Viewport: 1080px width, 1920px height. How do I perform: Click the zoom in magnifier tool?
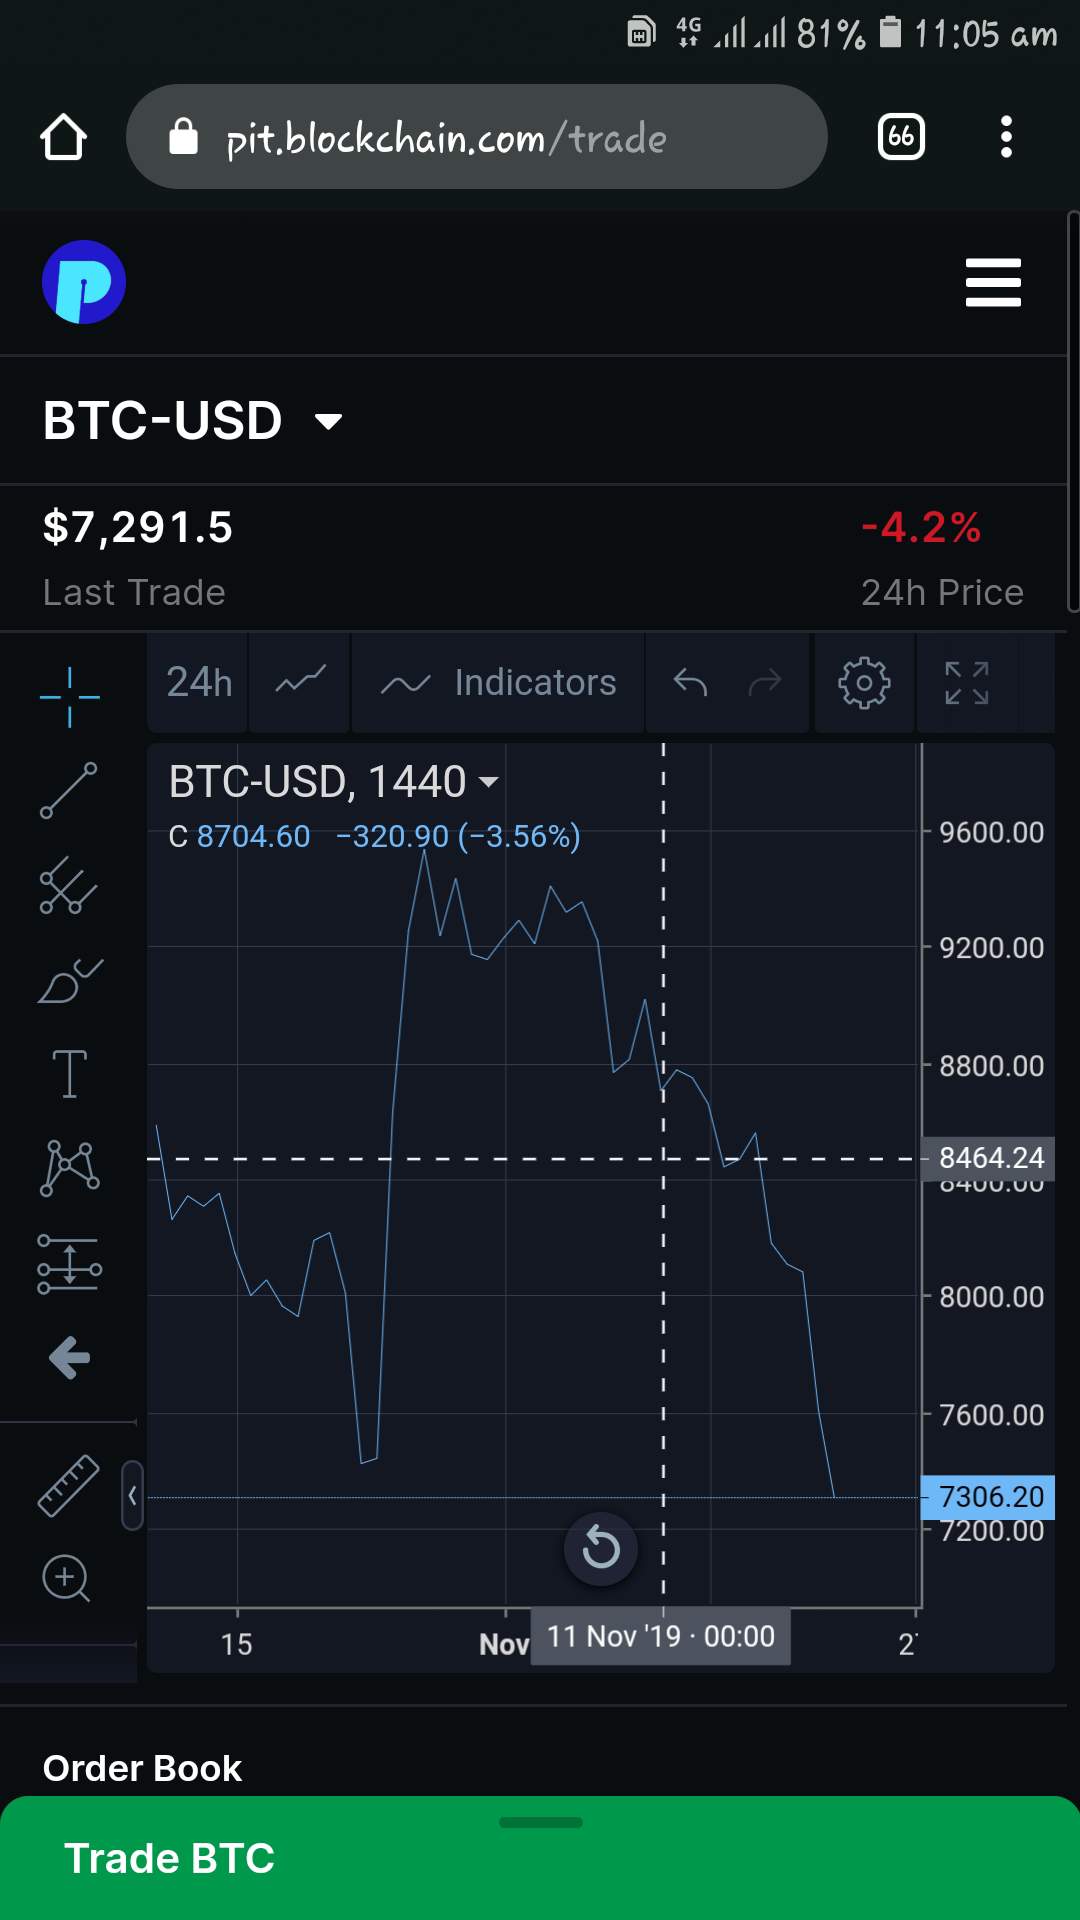[x=66, y=1579]
